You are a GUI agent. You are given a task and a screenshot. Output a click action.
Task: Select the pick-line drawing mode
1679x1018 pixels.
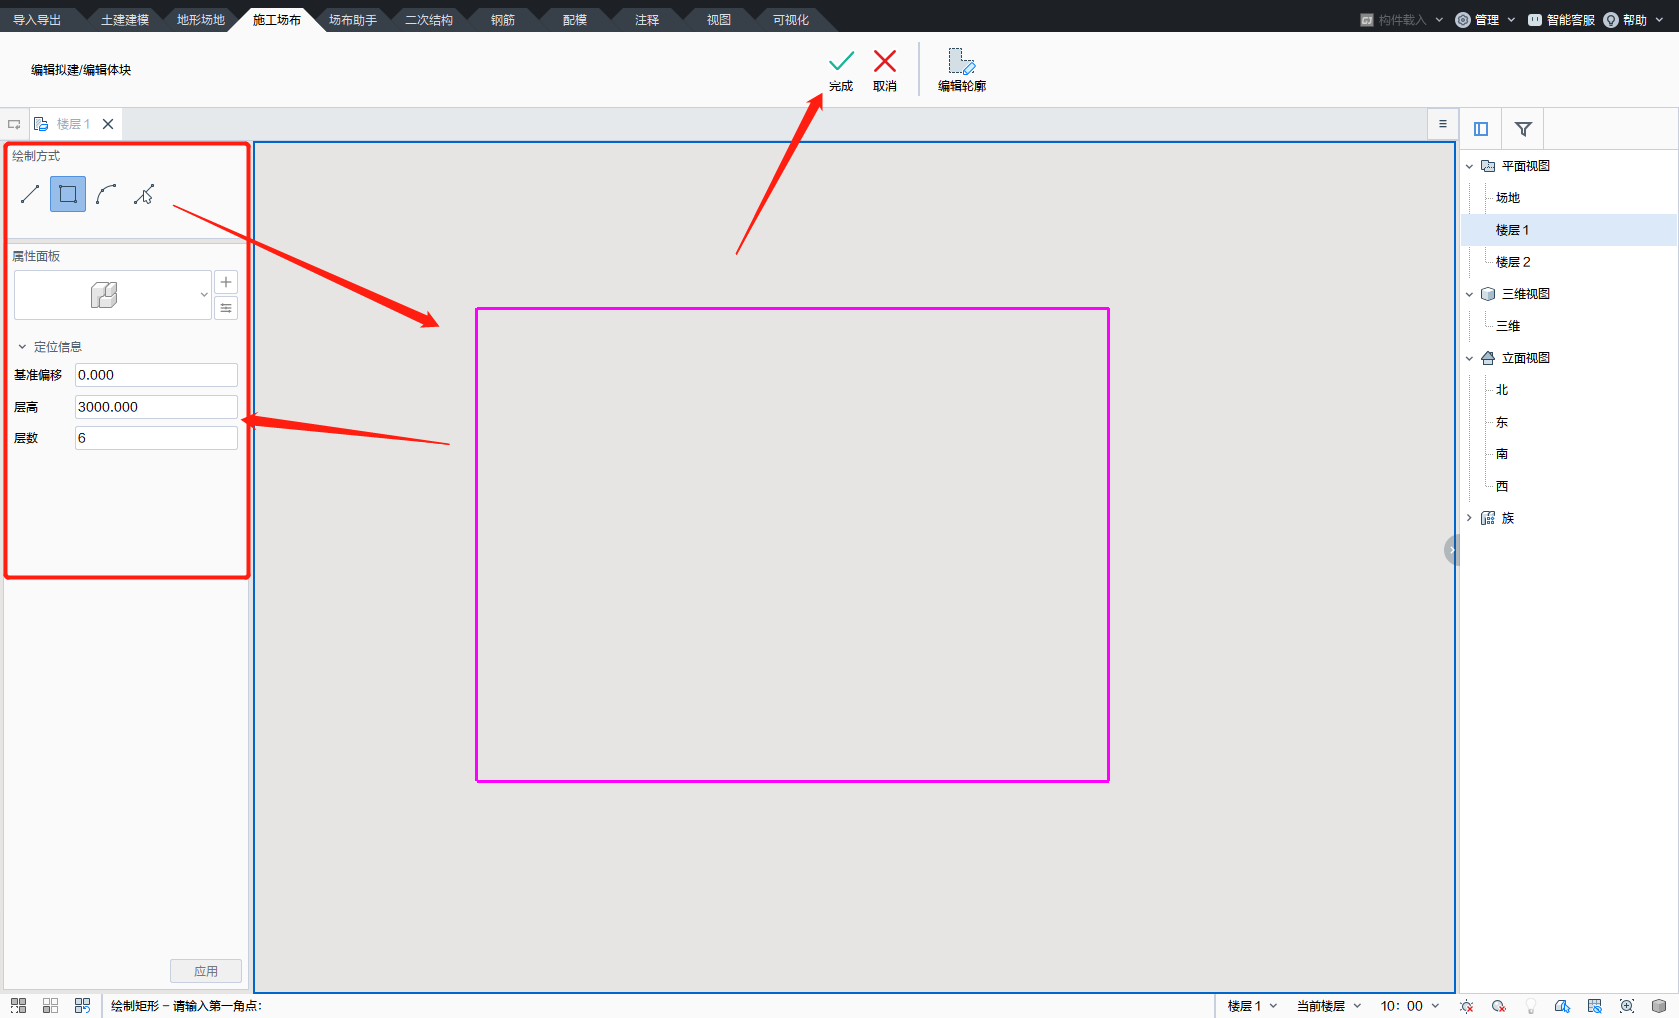pyautogui.click(x=144, y=194)
